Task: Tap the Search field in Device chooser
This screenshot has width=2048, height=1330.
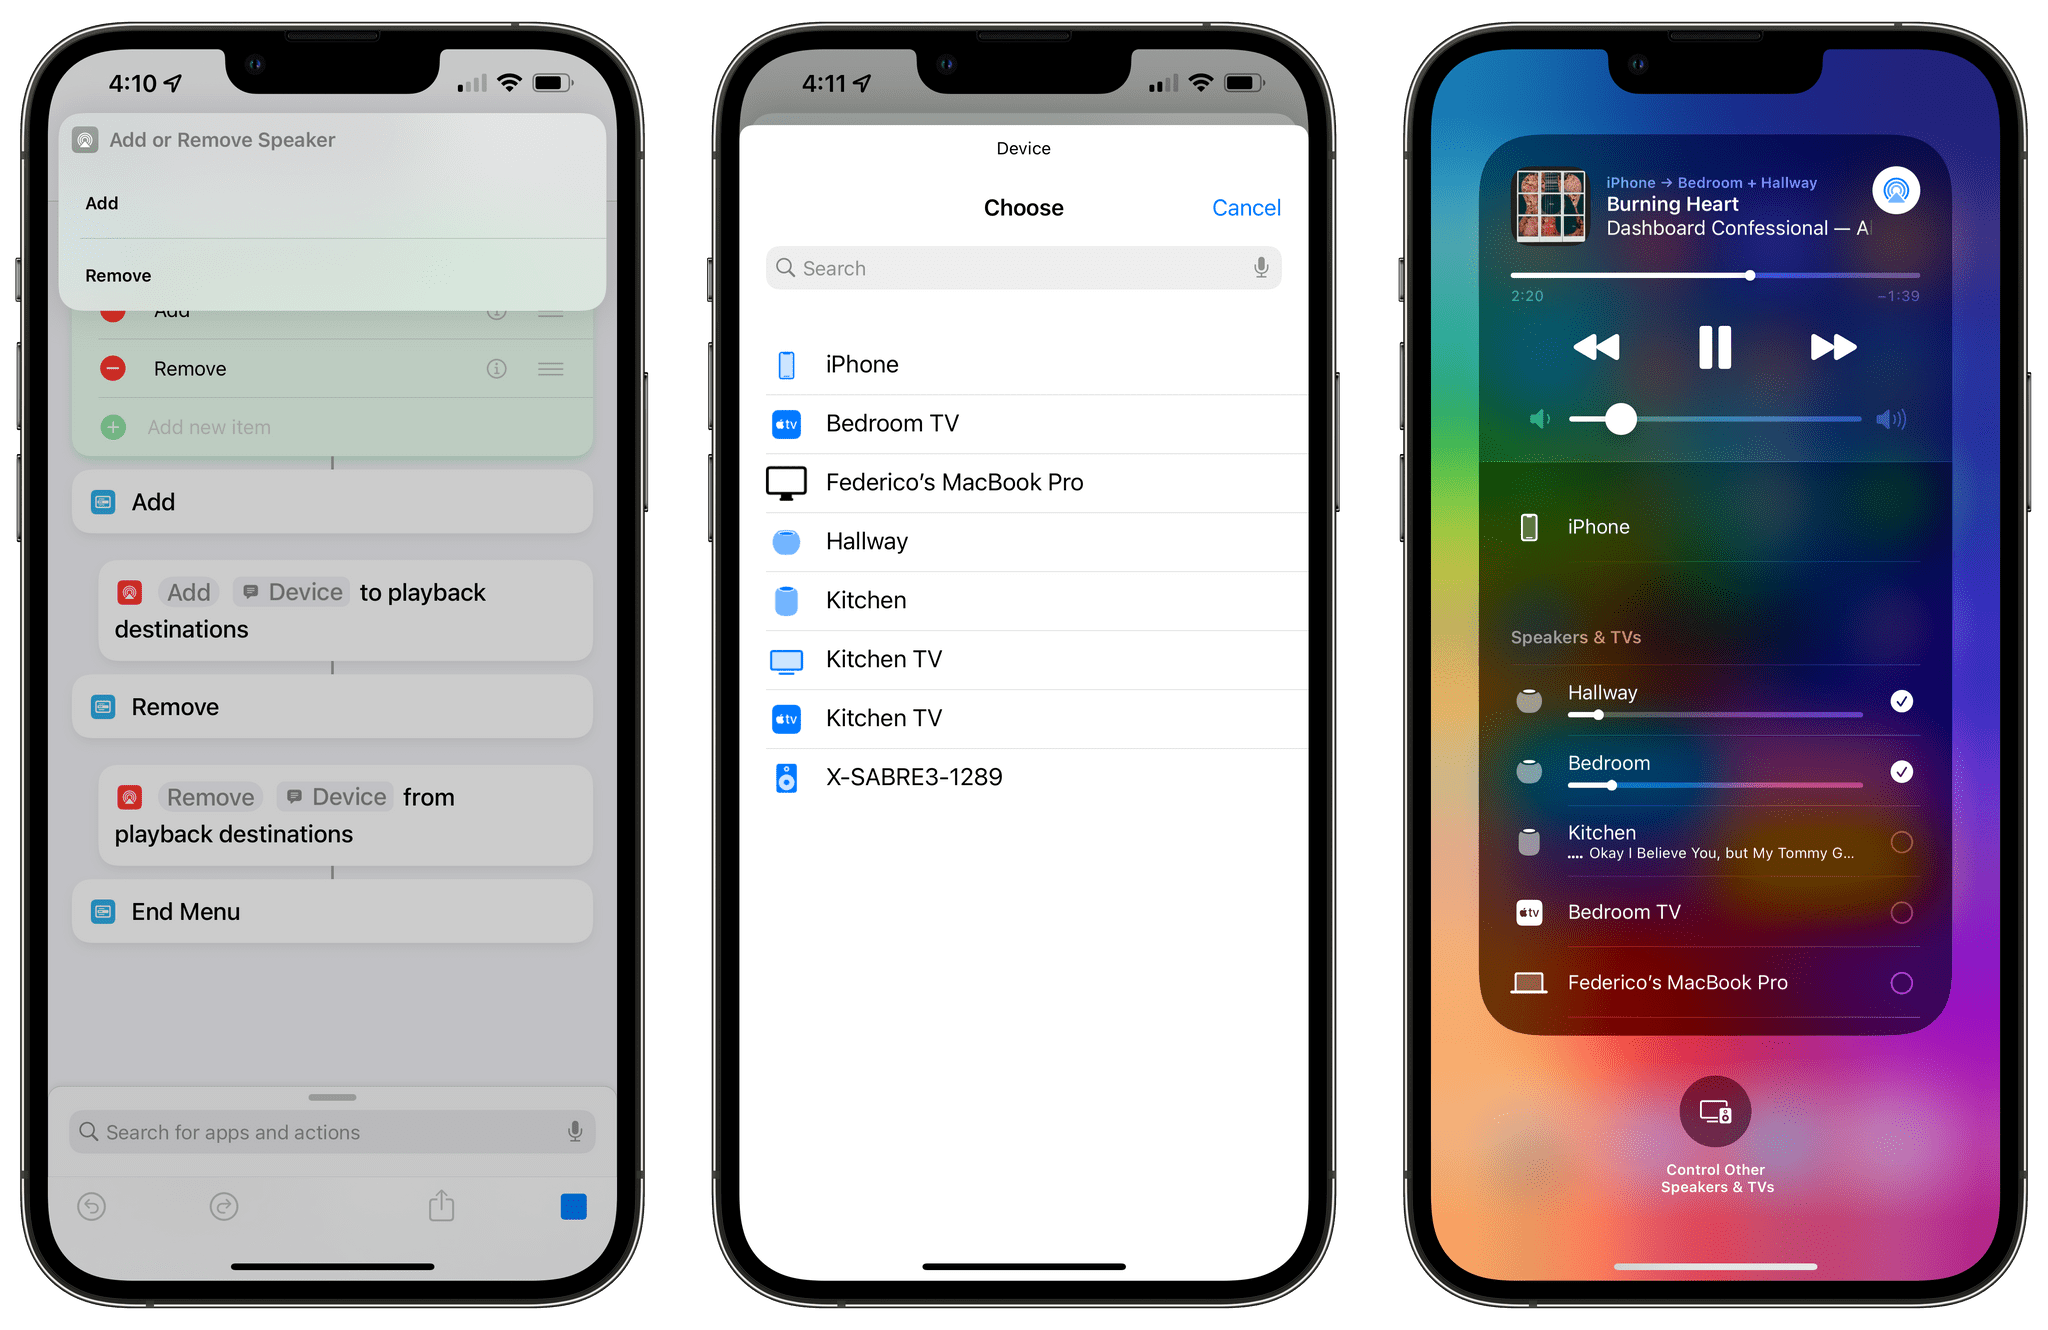Action: tap(1023, 269)
